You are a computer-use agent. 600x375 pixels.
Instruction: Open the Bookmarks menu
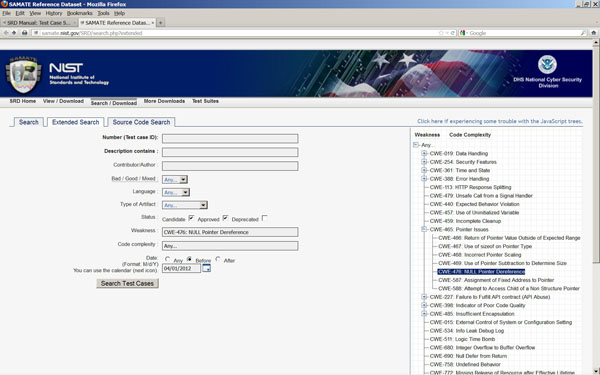pos(80,13)
